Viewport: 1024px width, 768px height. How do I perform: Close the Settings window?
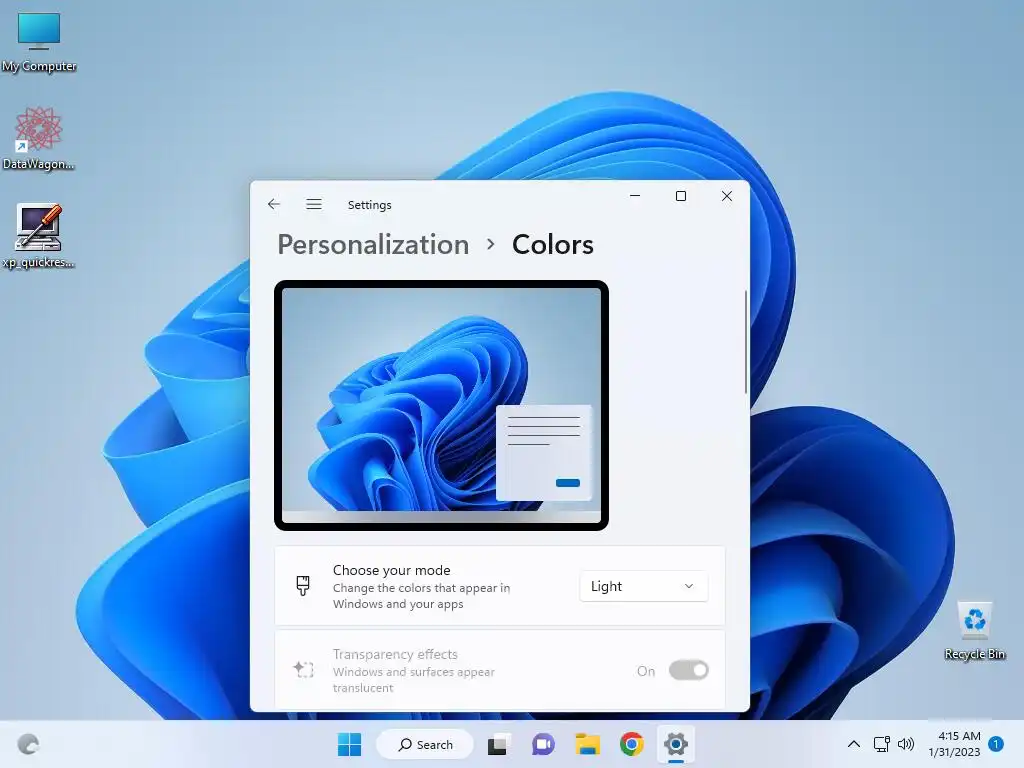(x=727, y=196)
